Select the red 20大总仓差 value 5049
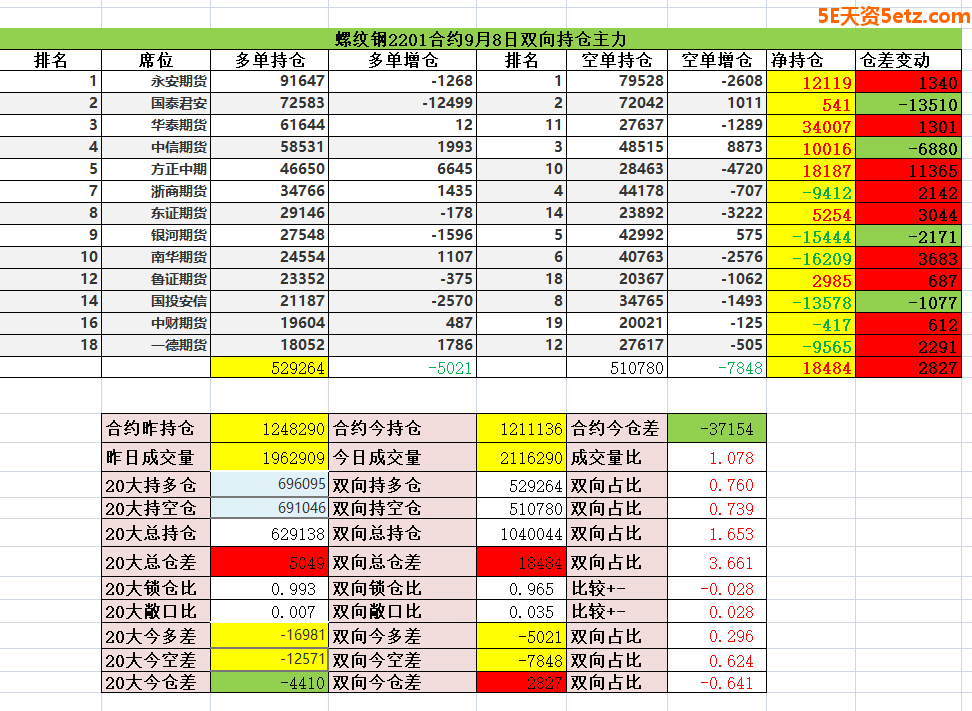This screenshot has height=711, width=972. click(269, 563)
